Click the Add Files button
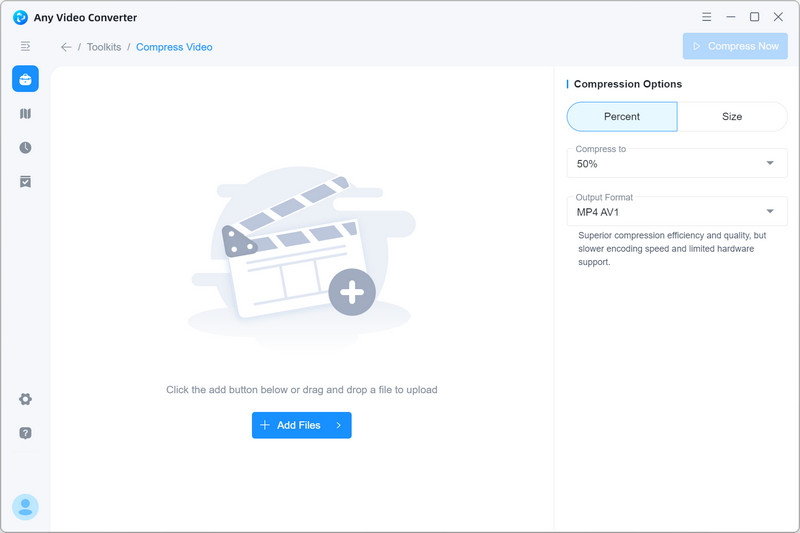The image size is (800, 533). (x=302, y=425)
